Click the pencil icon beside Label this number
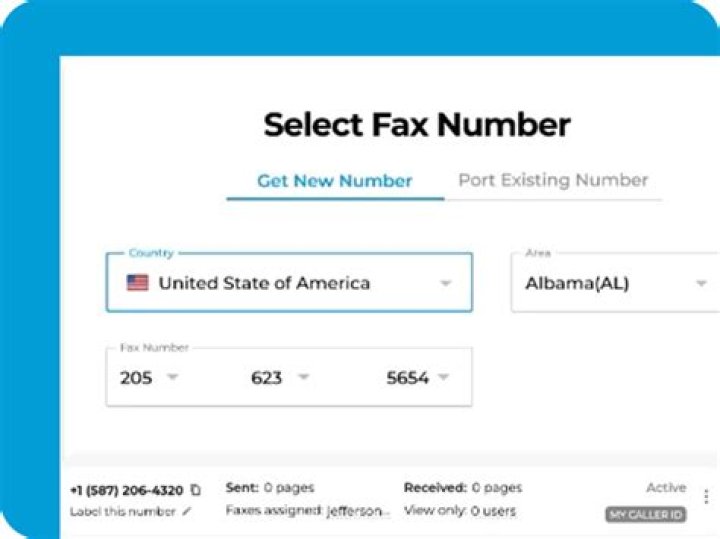 186,511
